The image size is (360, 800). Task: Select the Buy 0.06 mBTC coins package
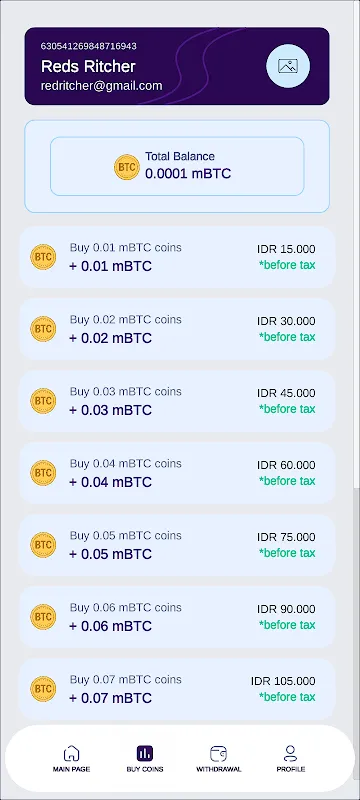[x=177, y=617]
